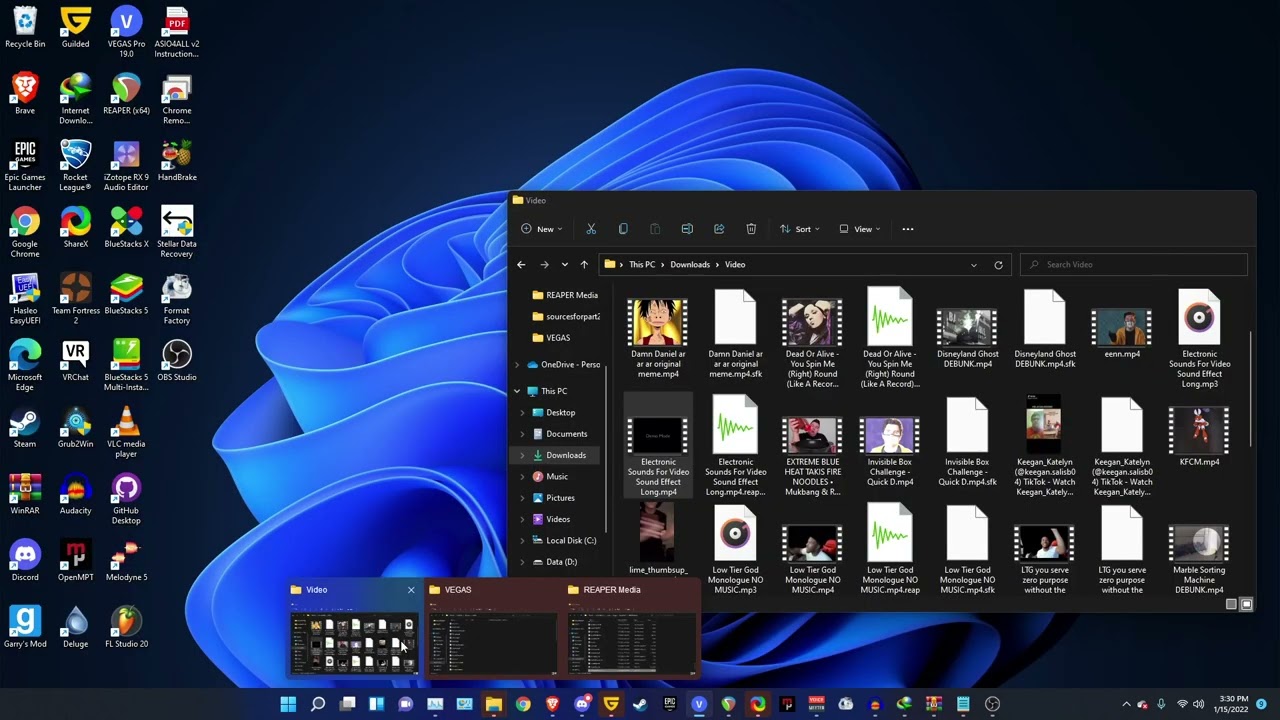The width and height of the screenshot is (1280, 720).
Task: Click the Delete trash icon in Explorer
Action: click(x=751, y=229)
